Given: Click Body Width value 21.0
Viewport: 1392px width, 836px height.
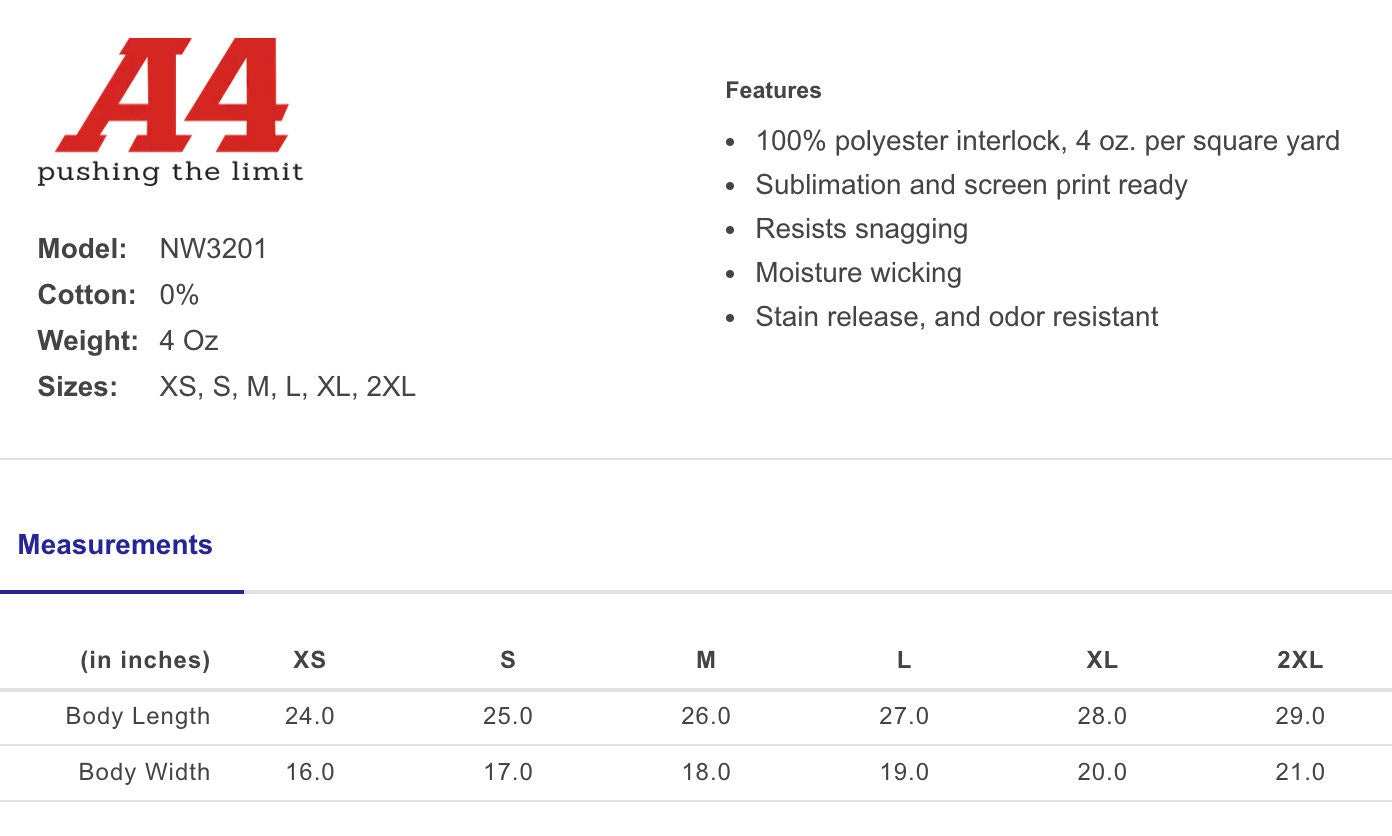Looking at the screenshot, I should coord(1300,772).
